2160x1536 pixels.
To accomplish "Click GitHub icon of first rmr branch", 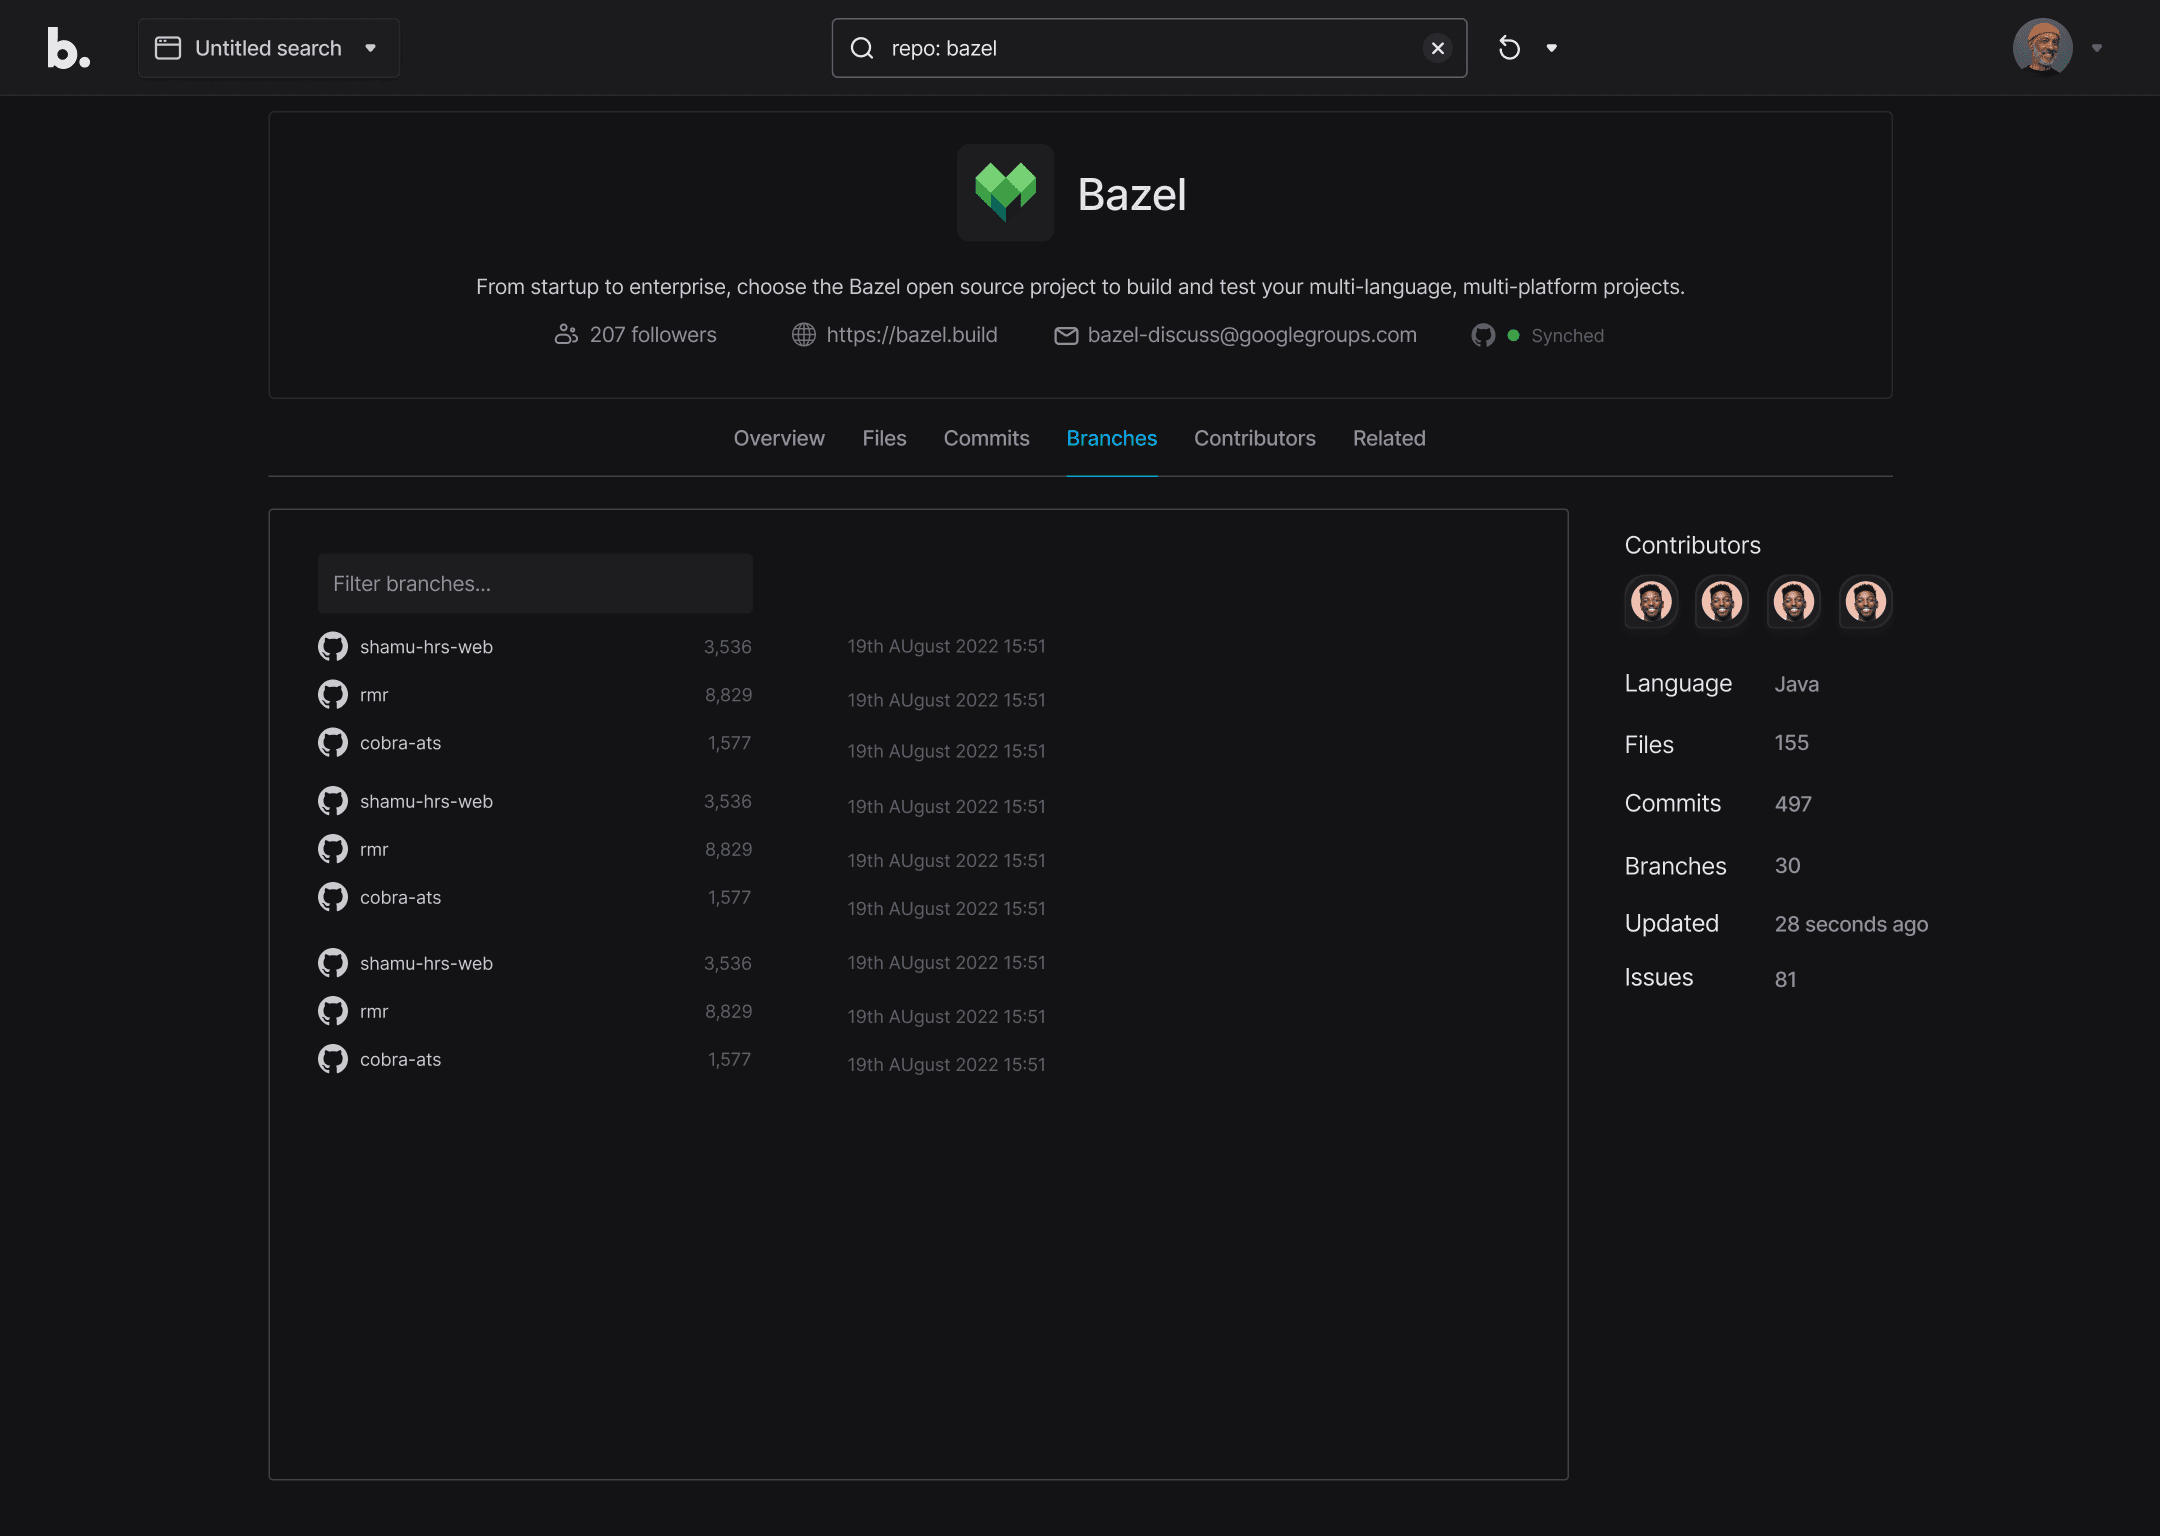I will point(333,695).
